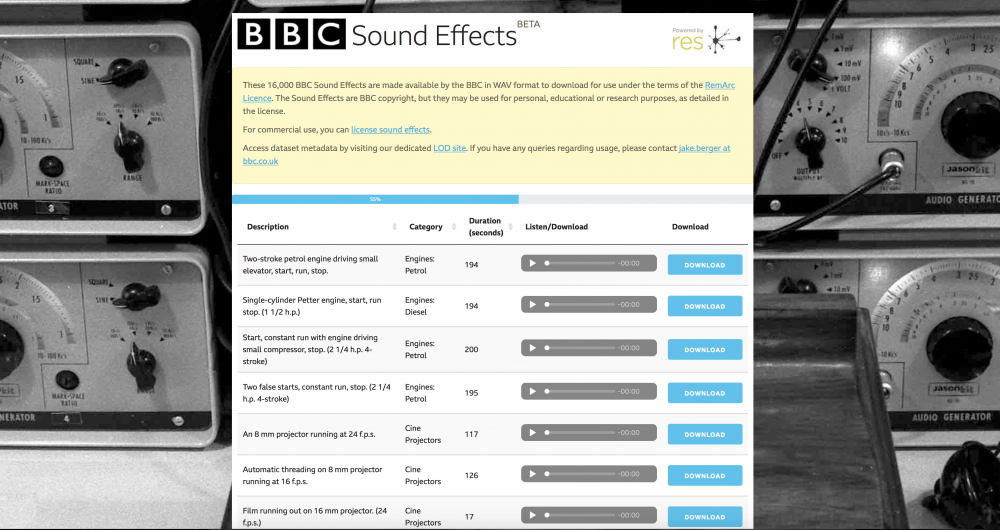The image size is (1000, 530).
Task: Play the 8 mm projector 24 f.p.s. sound
Action: (533, 433)
